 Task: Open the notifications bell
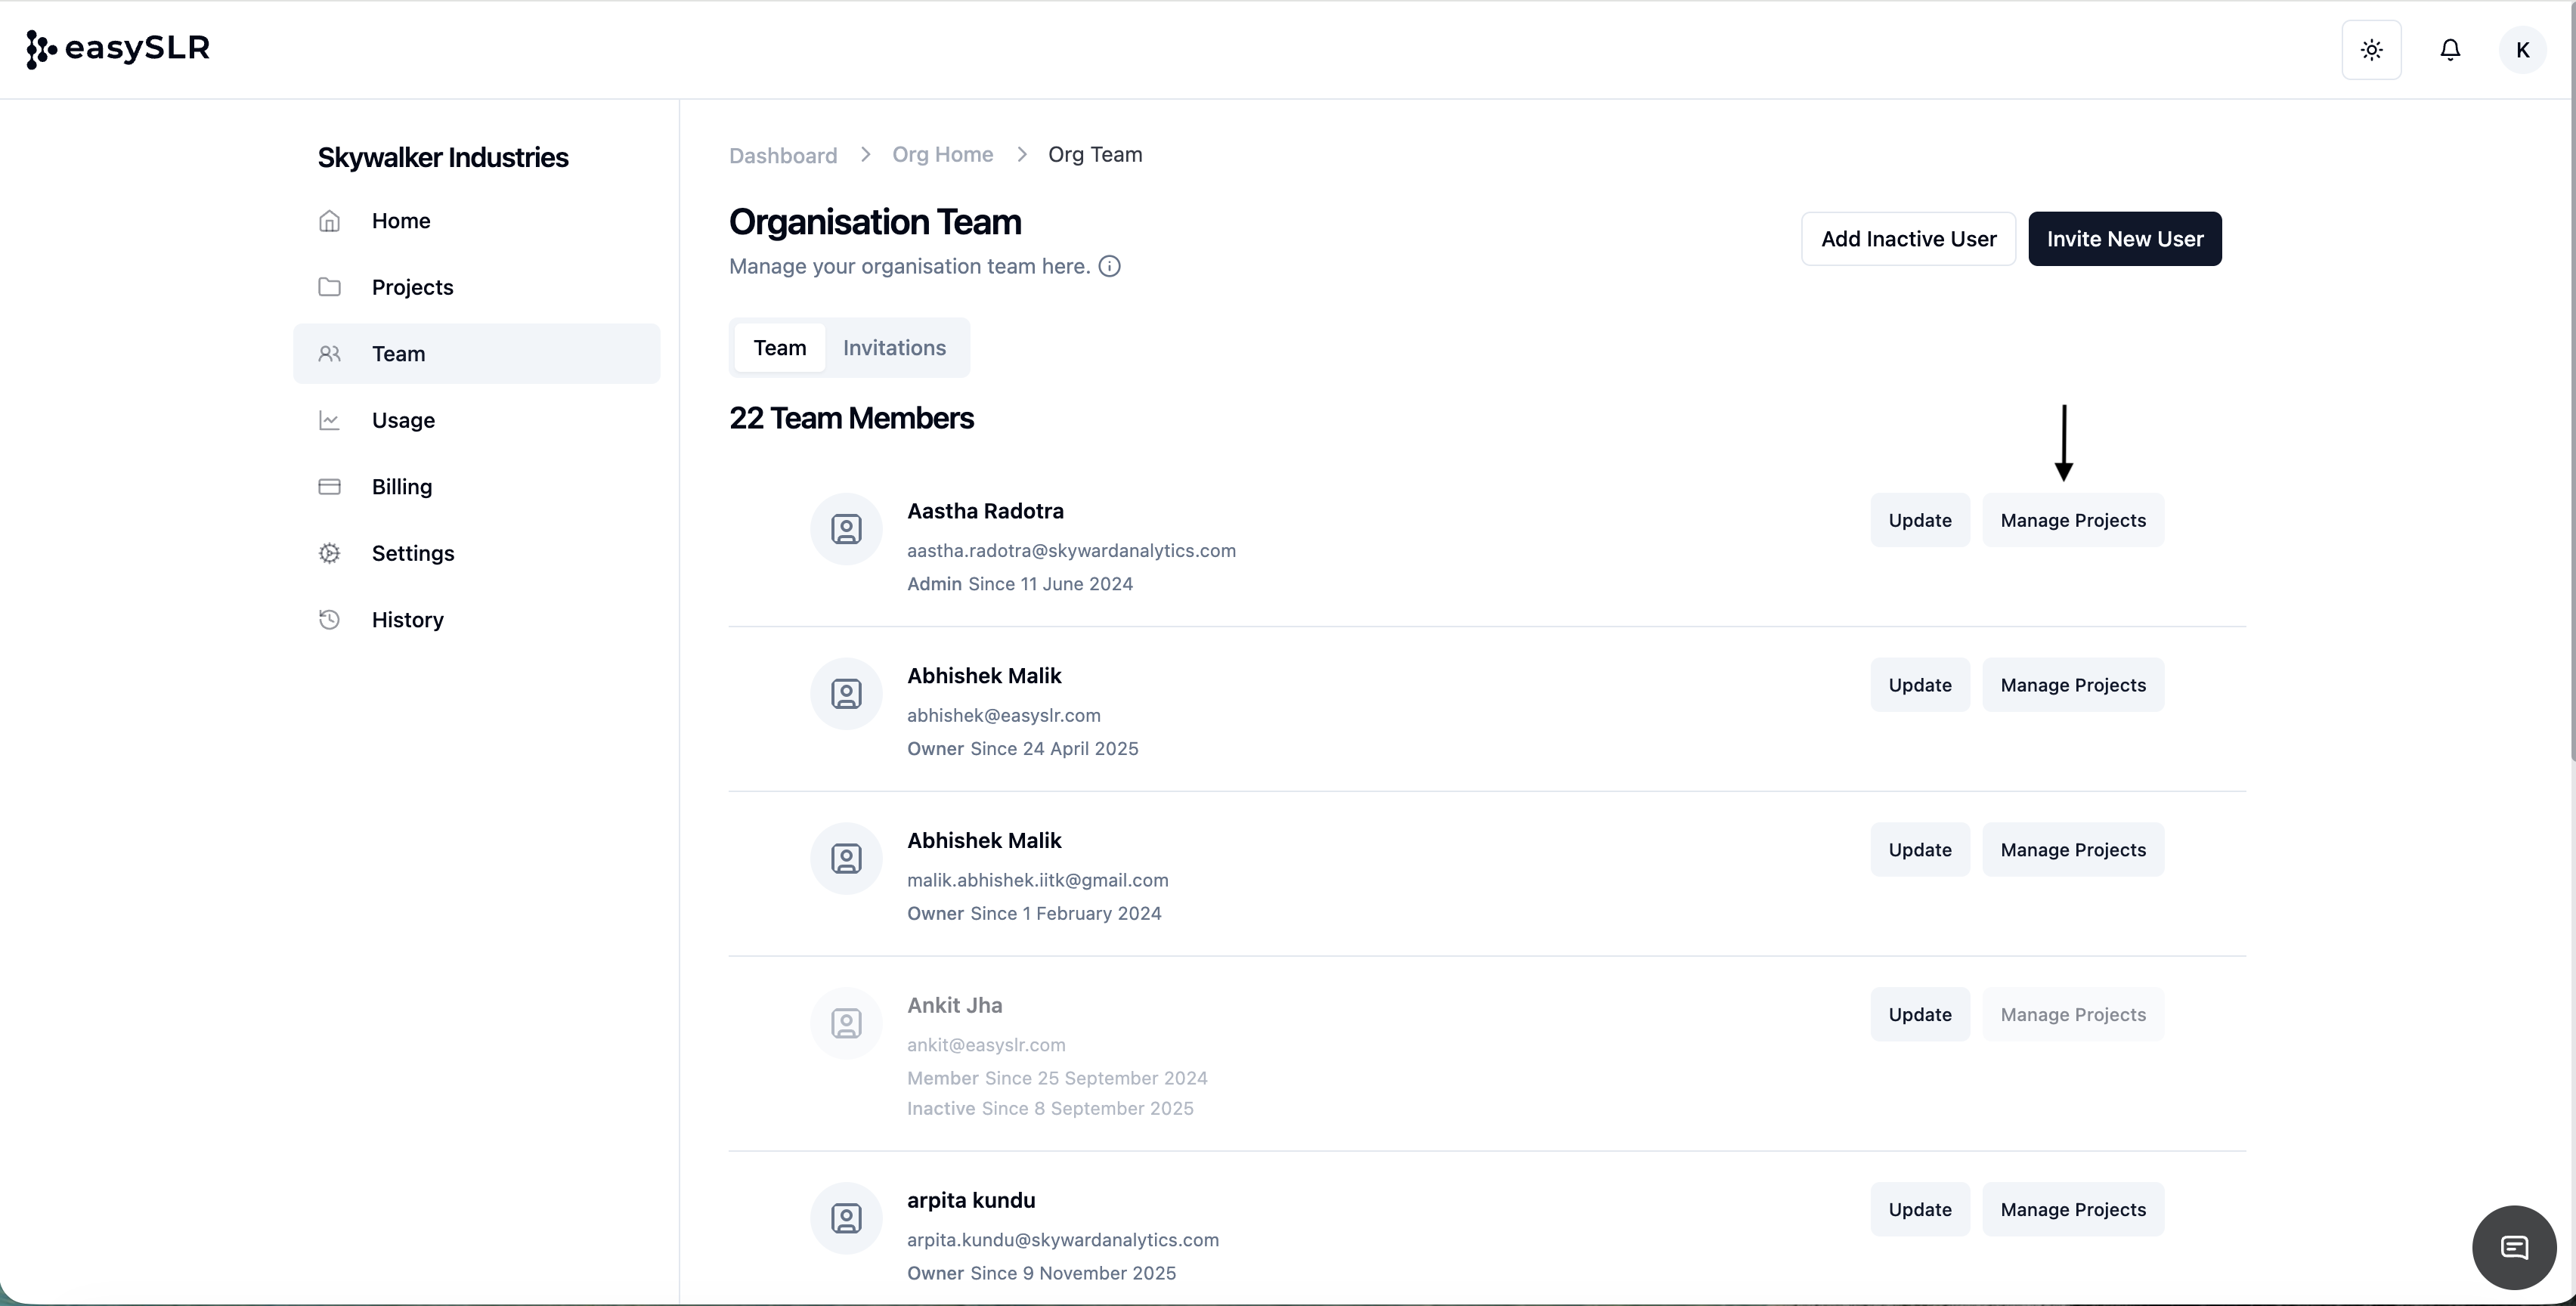point(2450,50)
